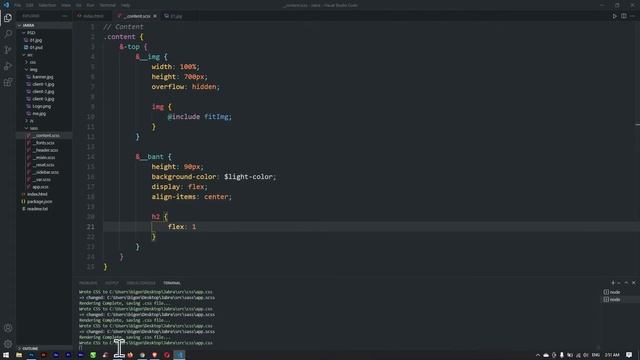Split the editor with the split icon
Screen dimensions: 640x360
click(624, 16)
